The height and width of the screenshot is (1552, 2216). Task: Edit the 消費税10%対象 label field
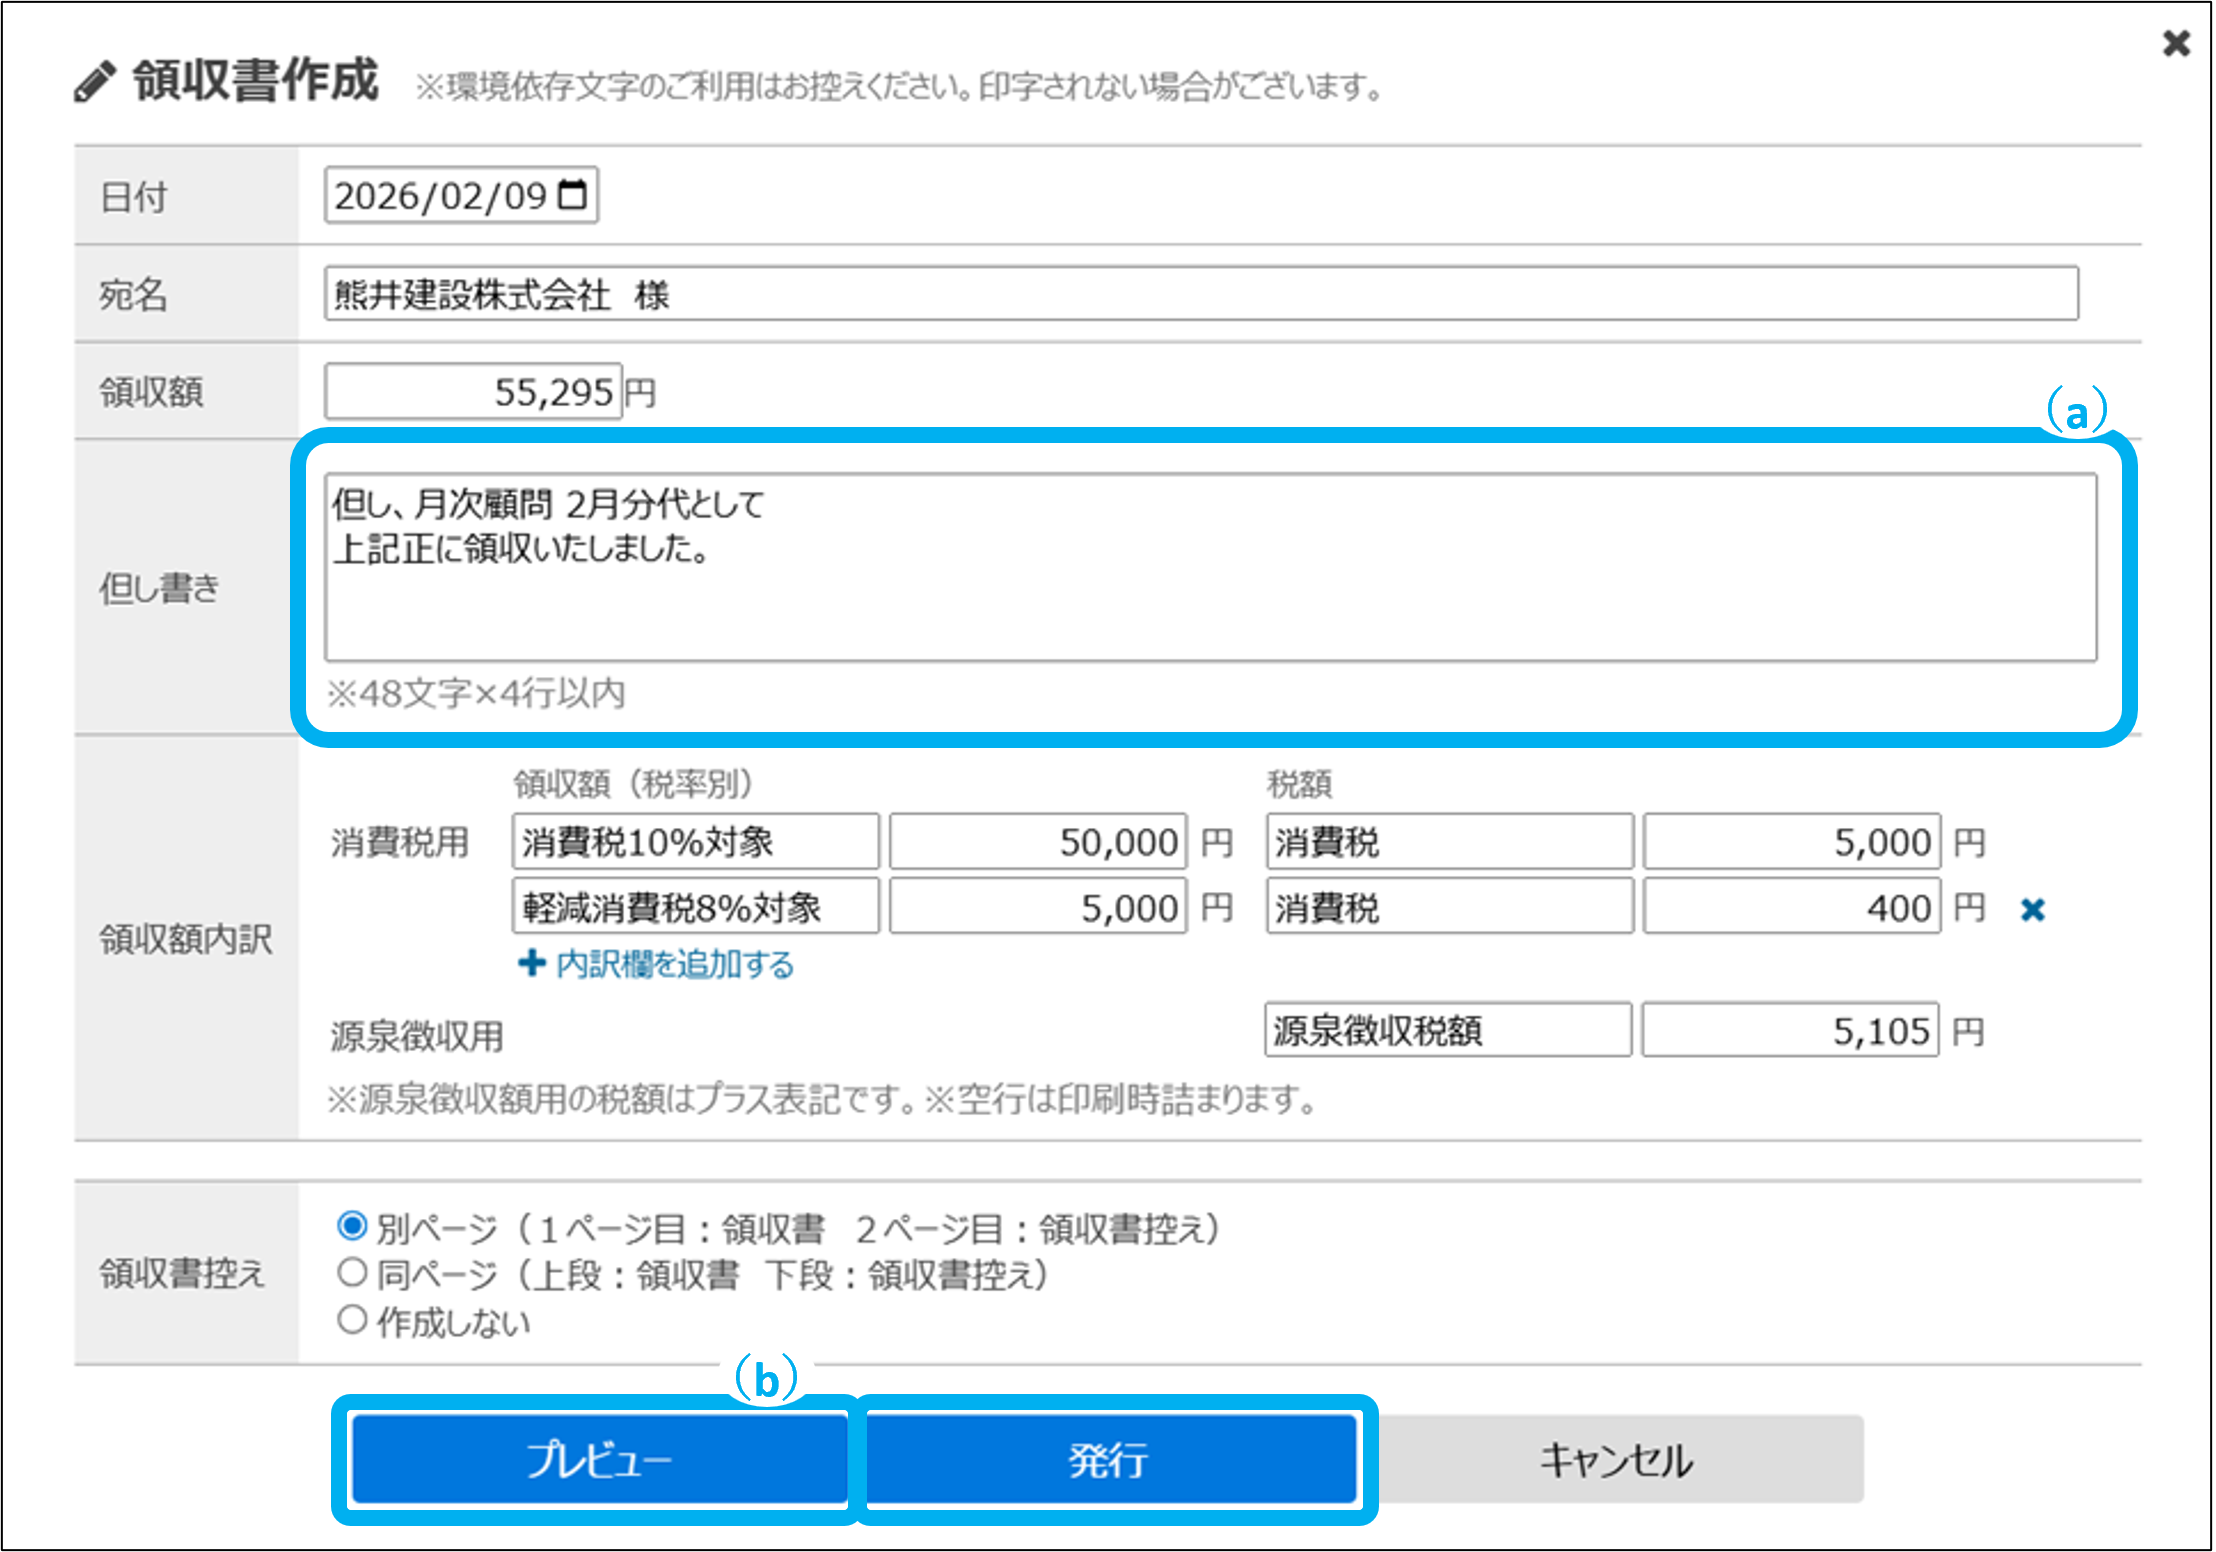[695, 842]
